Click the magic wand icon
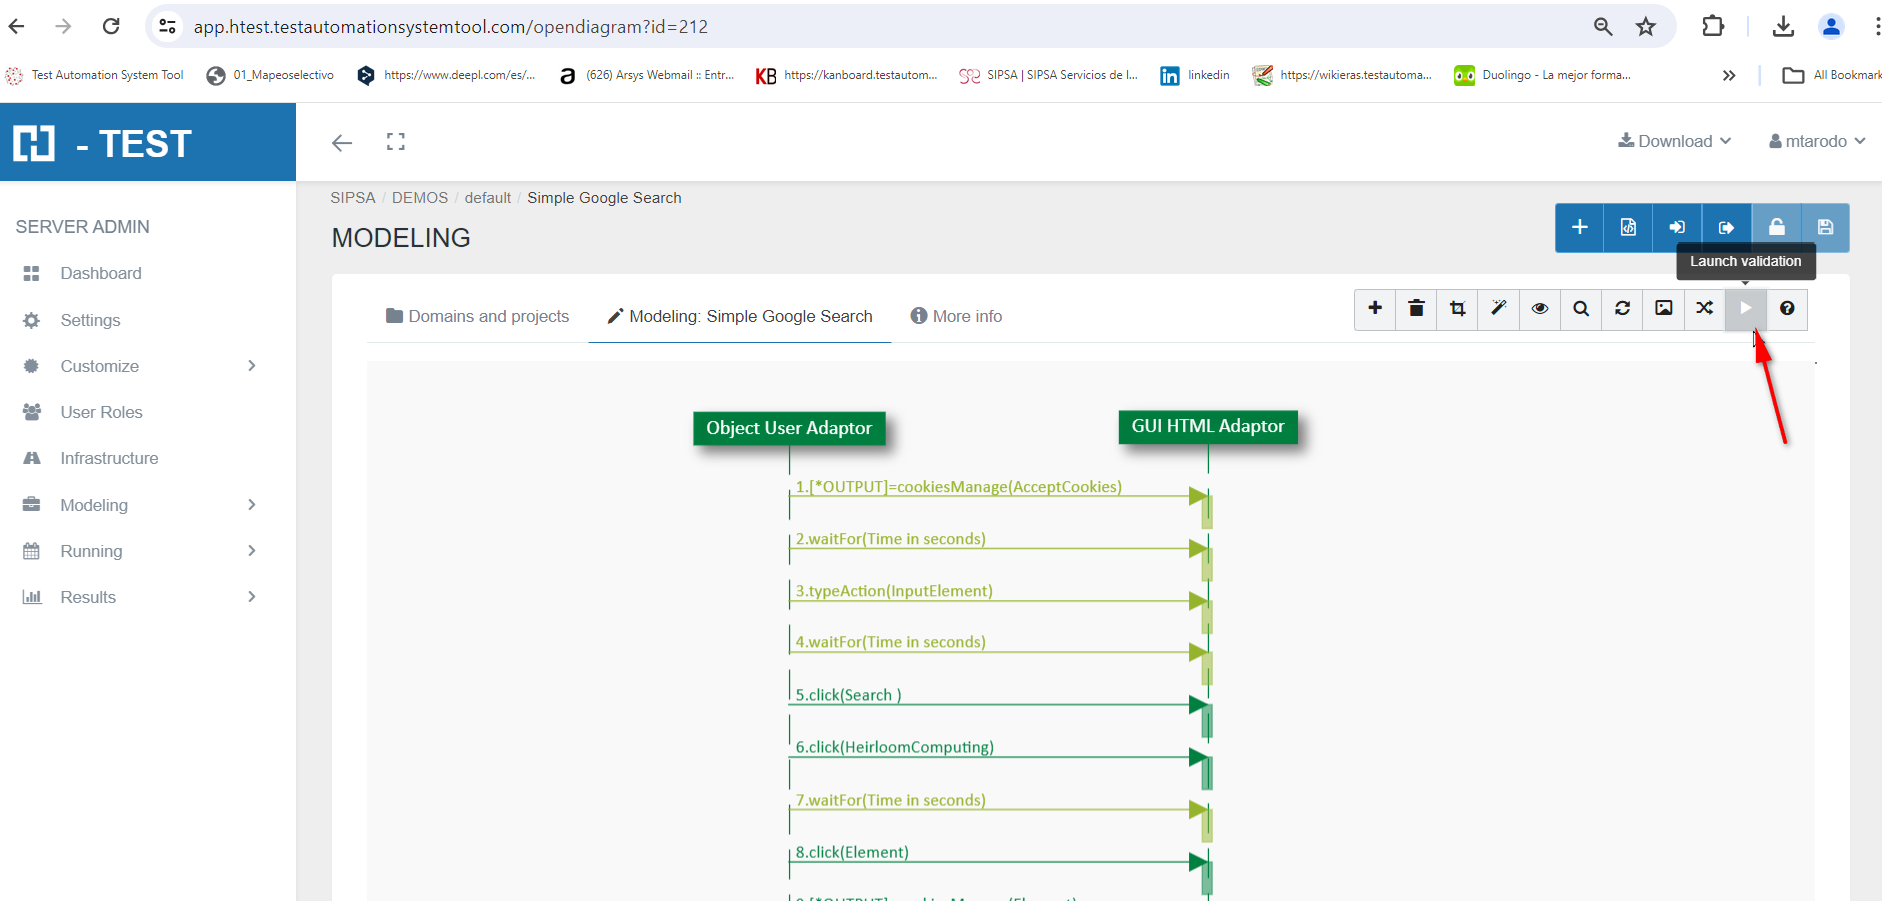The width and height of the screenshot is (1882, 901). (1498, 309)
